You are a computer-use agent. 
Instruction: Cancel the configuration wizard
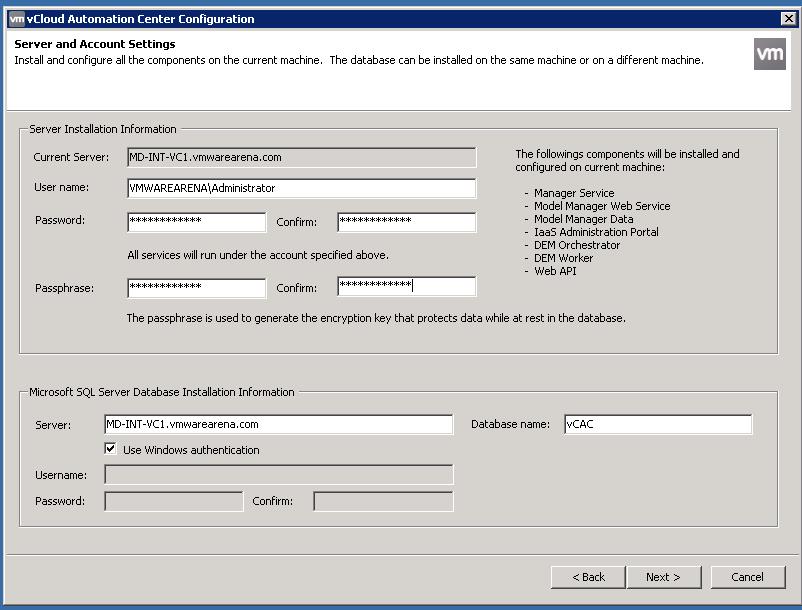click(747, 577)
